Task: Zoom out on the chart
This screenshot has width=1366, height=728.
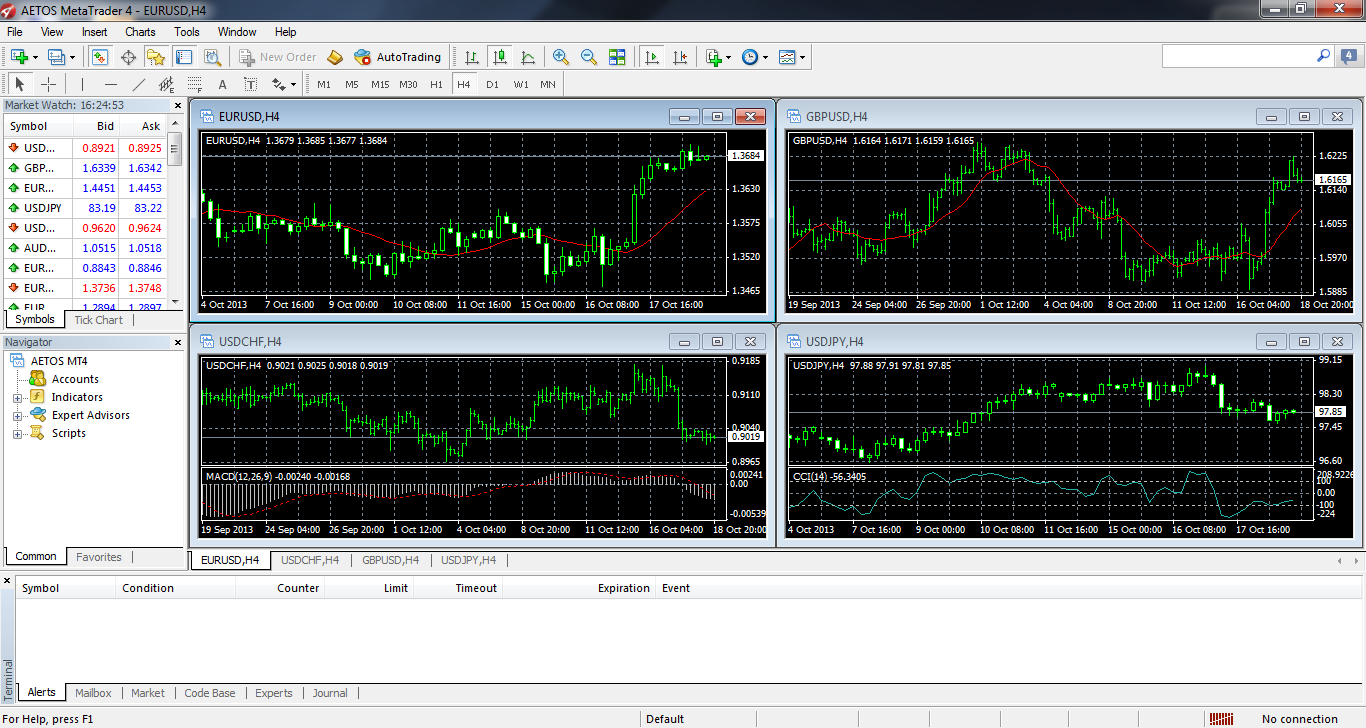Action: (589, 57)
